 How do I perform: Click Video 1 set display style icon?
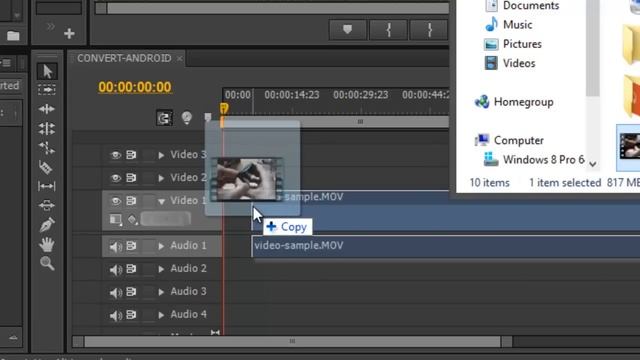click(116, 220)
